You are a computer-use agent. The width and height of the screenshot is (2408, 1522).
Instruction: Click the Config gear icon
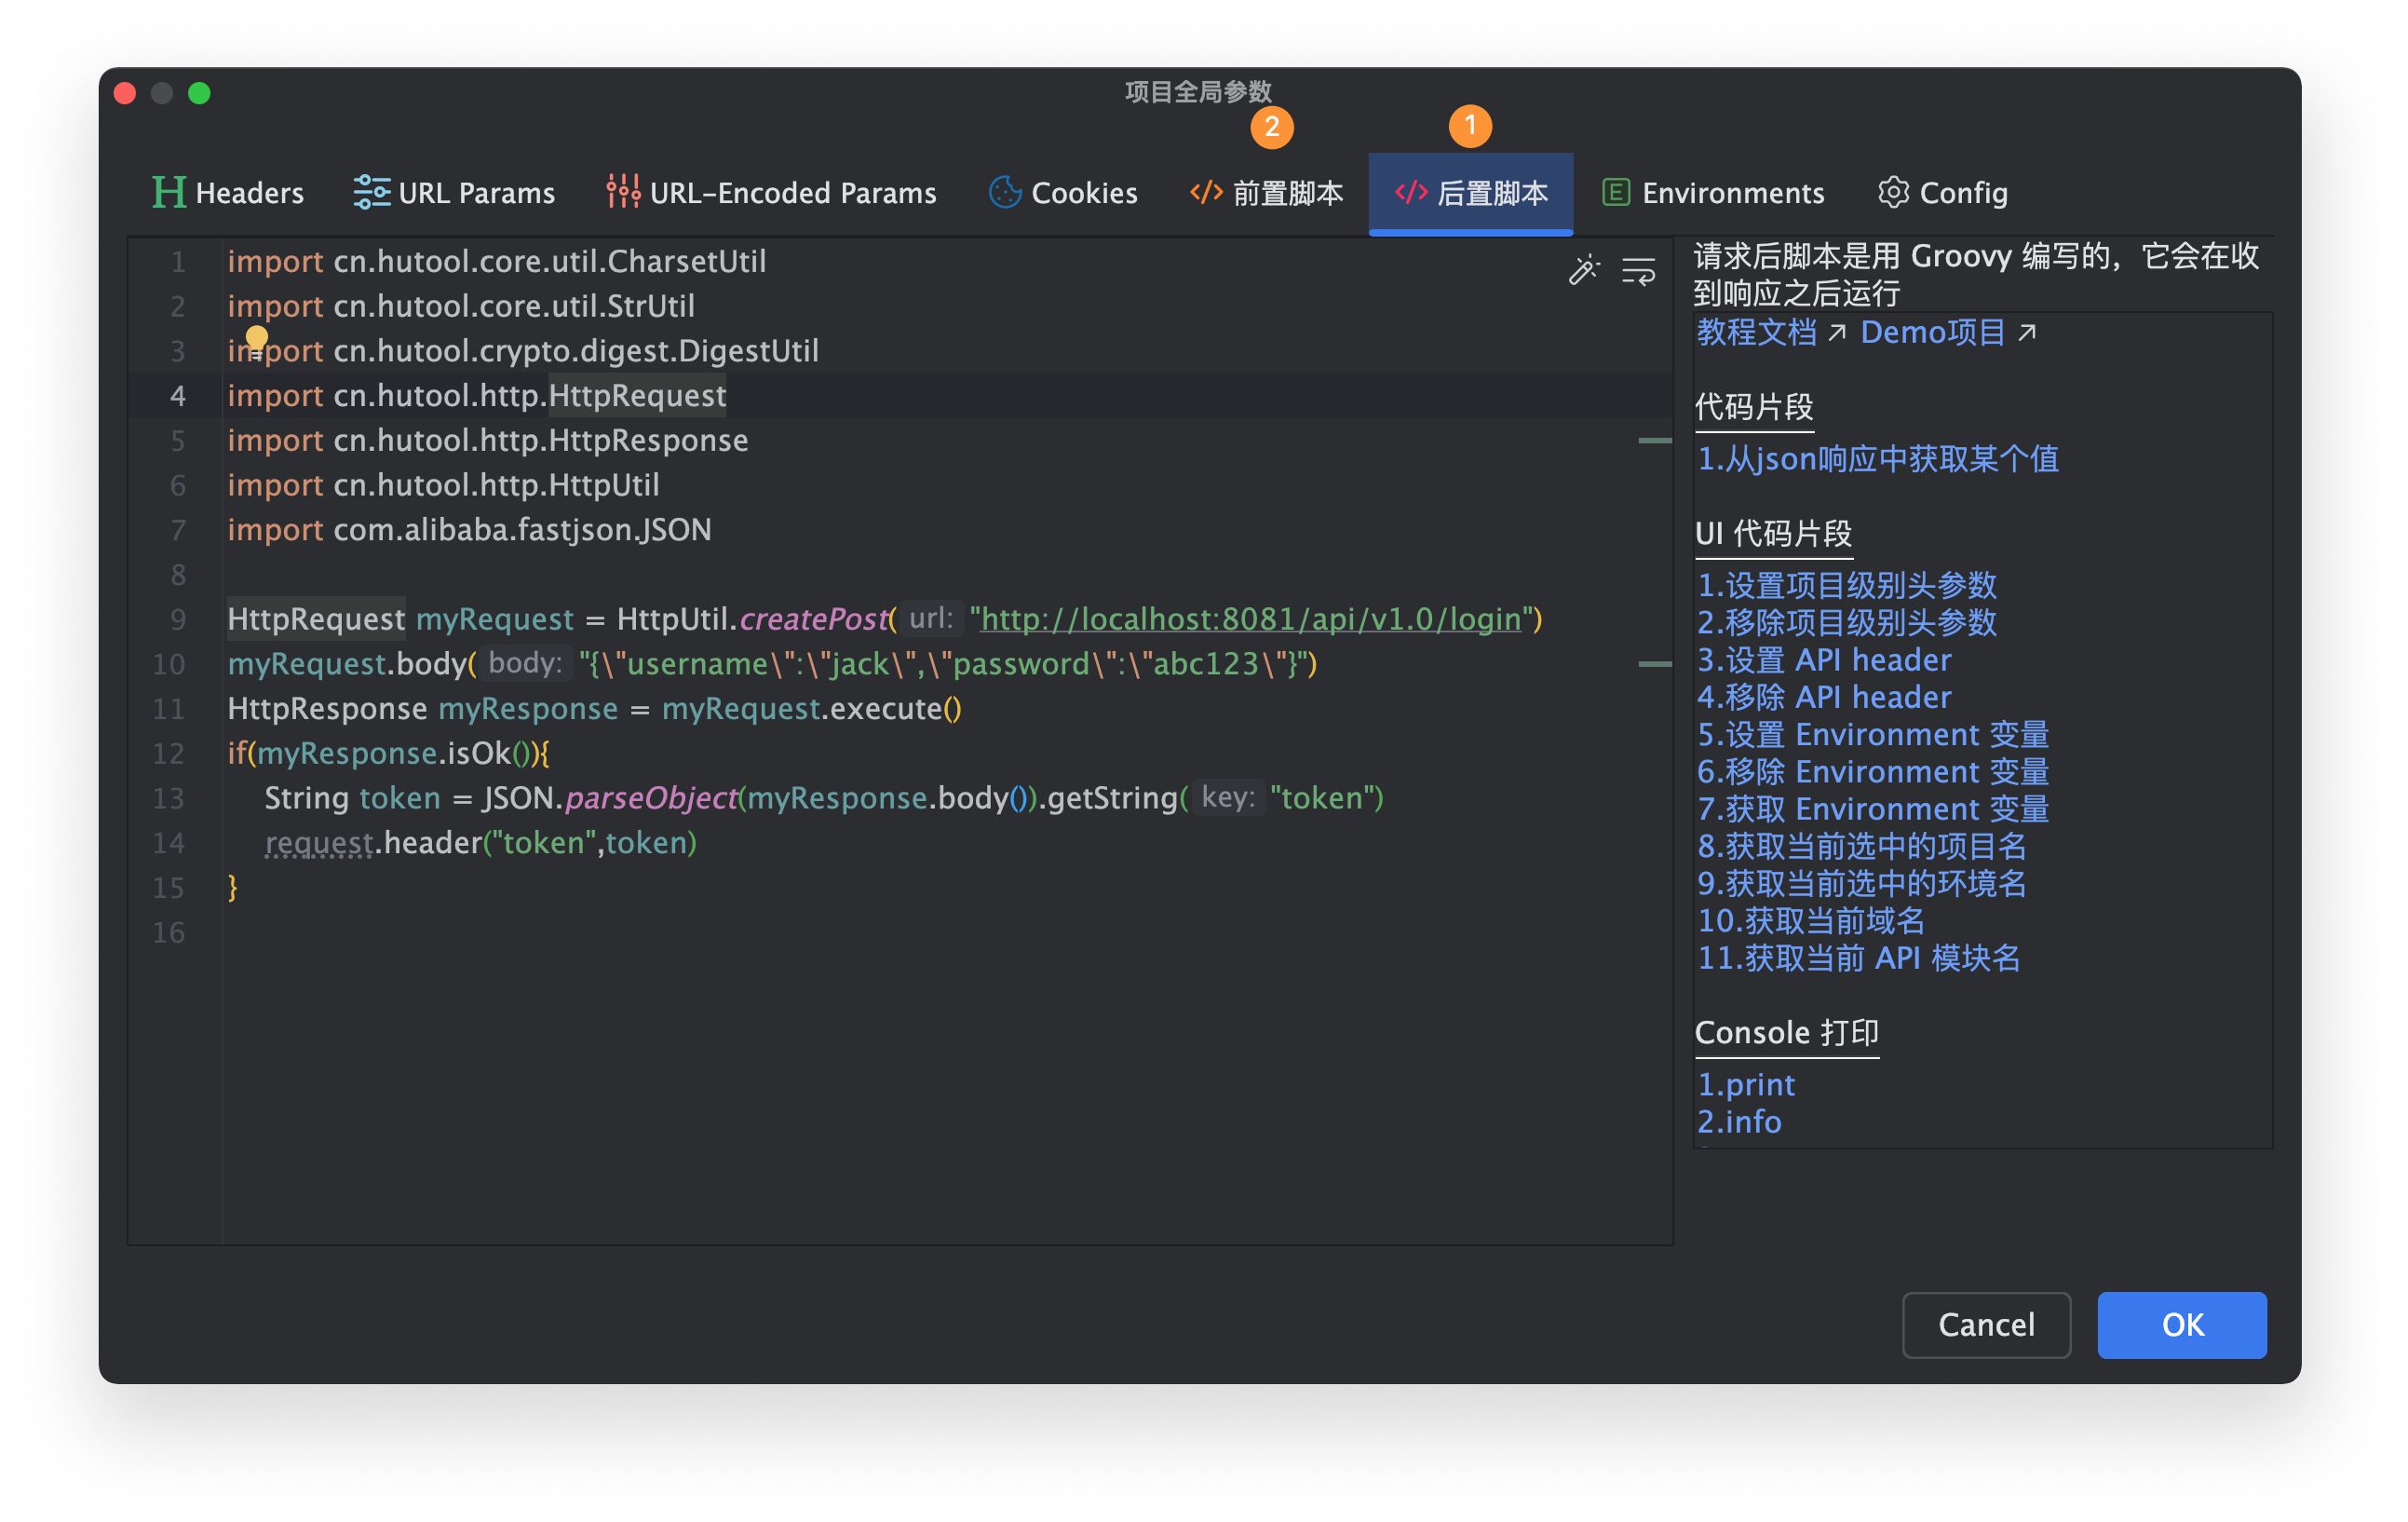[x=1892, y=192]
